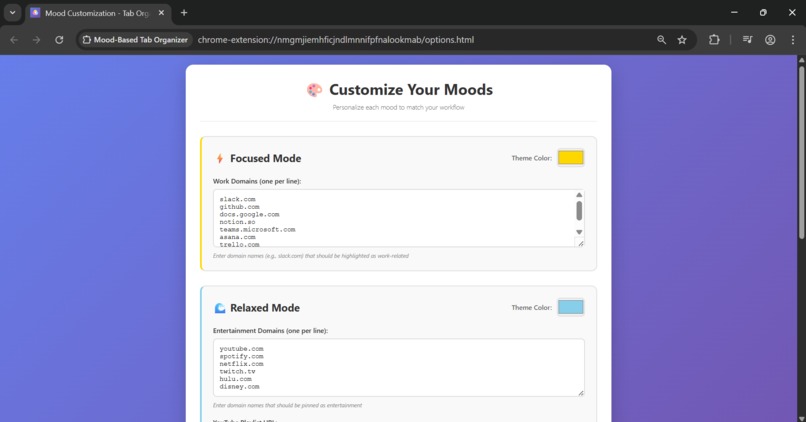Go forward to next page
The width and height of the screenshot is (806, 422).
[x=36, y=40]
